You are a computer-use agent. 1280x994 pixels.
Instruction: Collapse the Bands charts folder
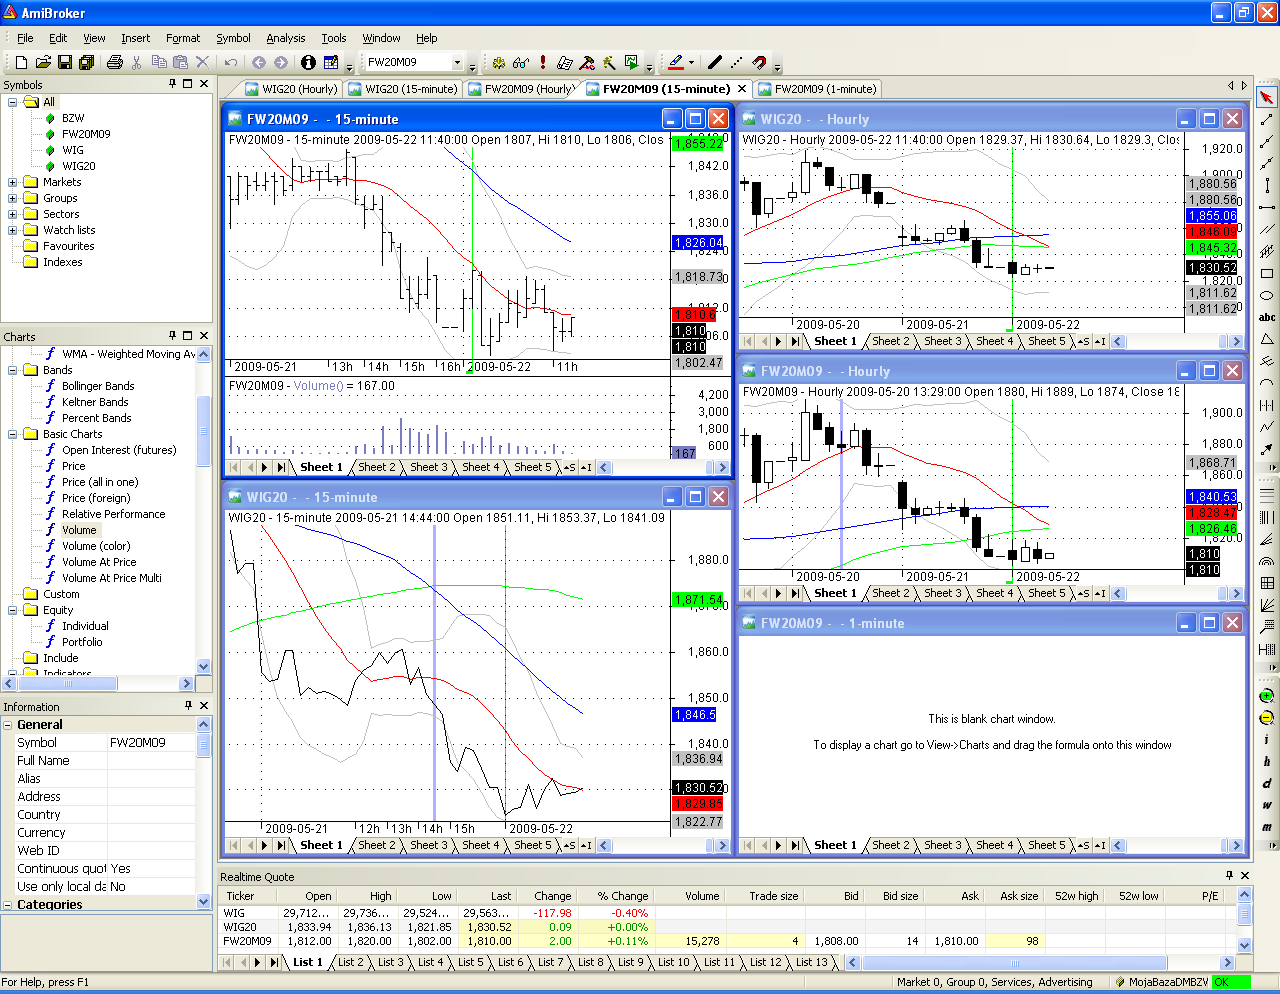click(x=13, y=370)
